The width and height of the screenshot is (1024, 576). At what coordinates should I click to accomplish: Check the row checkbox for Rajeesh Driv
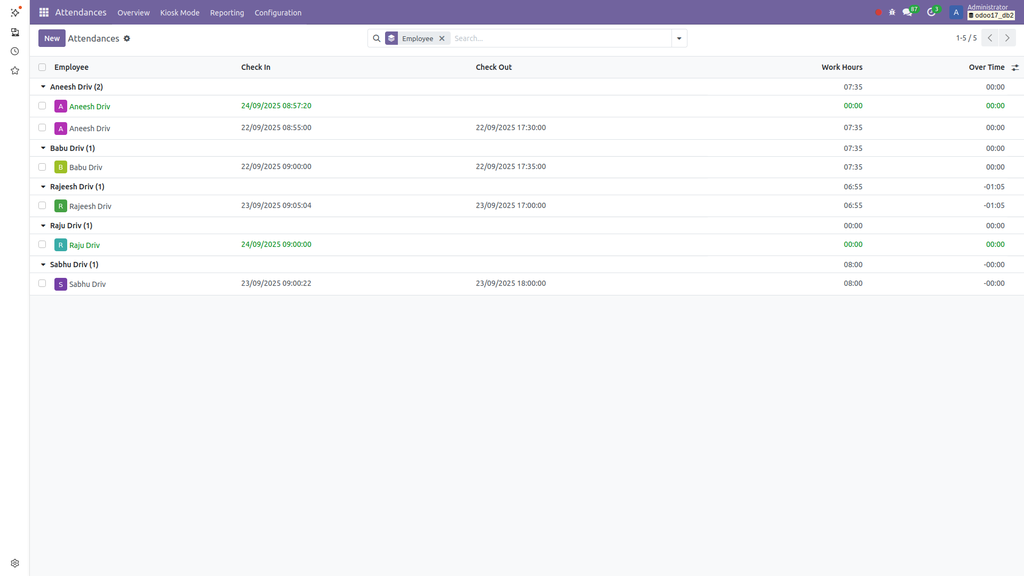pyautogui.click(x=40, y=205)
